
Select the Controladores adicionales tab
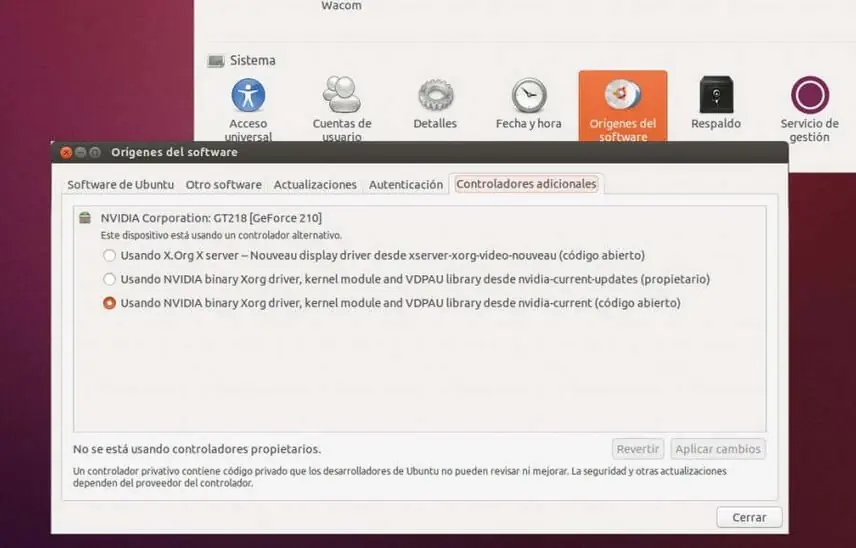pyautogui.click(x=526, y=184)
